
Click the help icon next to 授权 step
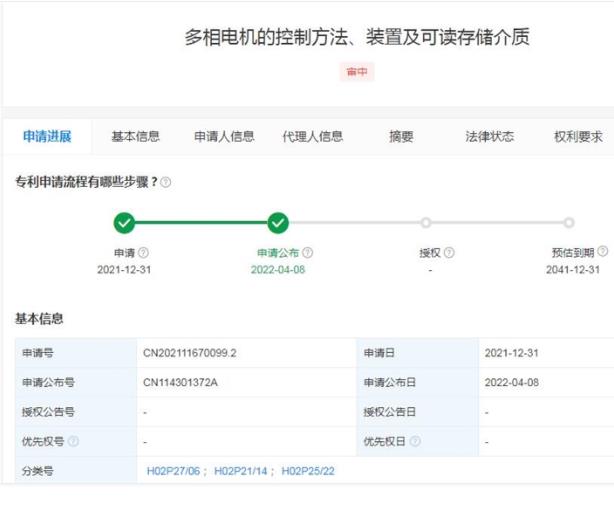(x=449, y=253)
